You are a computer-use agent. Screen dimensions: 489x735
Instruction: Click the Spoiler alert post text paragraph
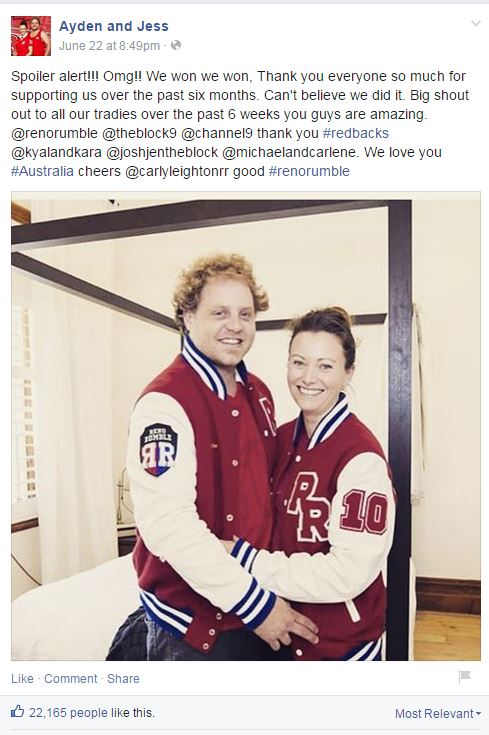tap(240, 124)
